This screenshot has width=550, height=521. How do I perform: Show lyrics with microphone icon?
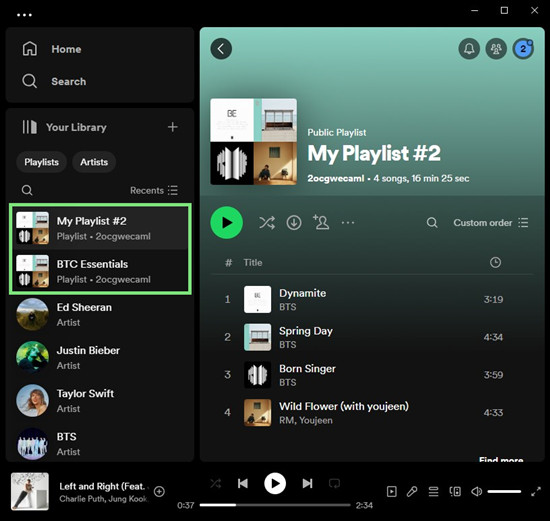point(412,492)
